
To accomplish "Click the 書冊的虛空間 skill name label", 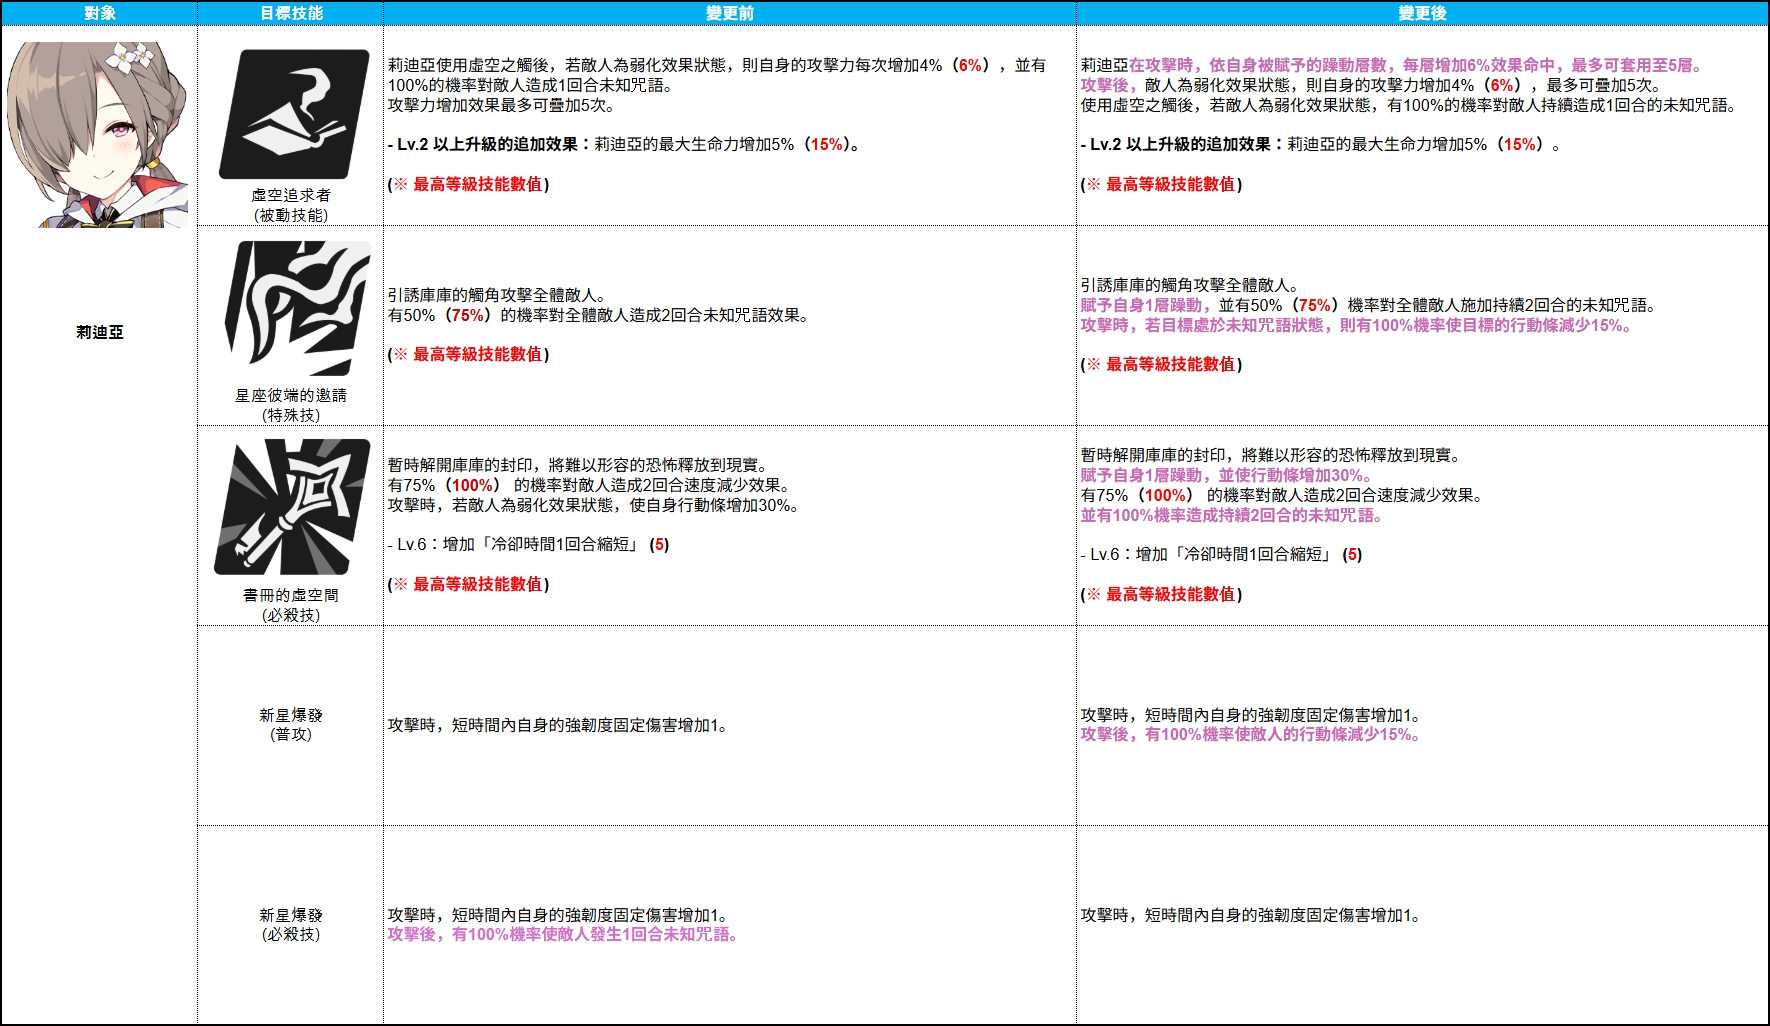I will (x=291, y=595).
